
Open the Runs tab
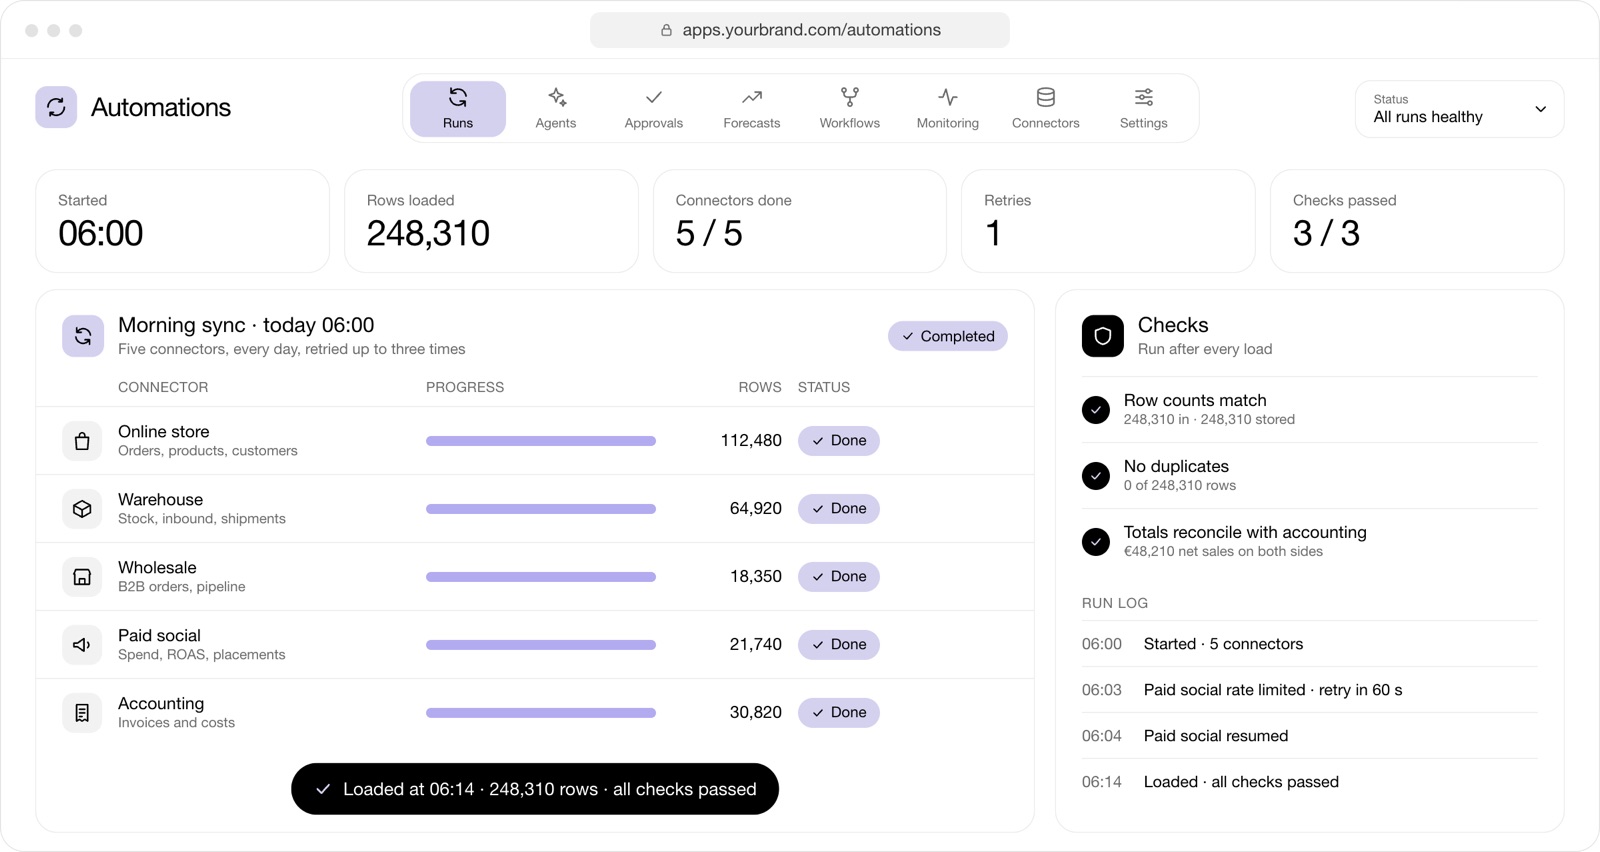coord(458,109)
